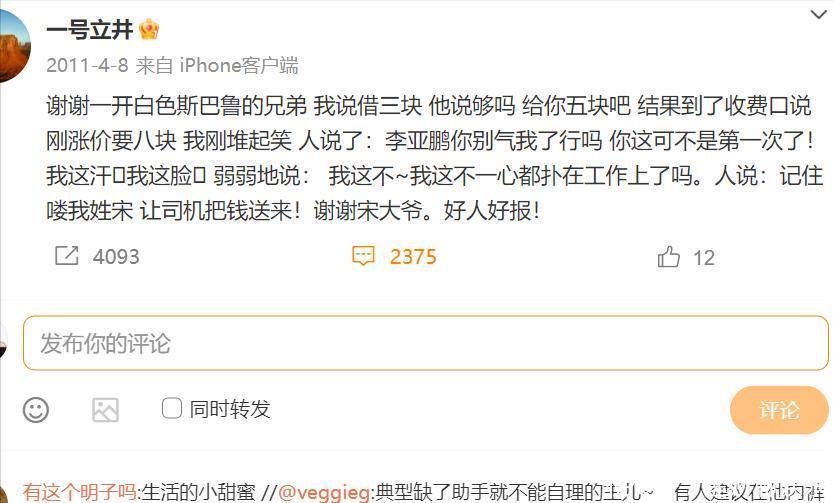Screen dimensions: 834x503
Task: Tick the 同时转发 checkbox
Action: [x=172, y=408]
